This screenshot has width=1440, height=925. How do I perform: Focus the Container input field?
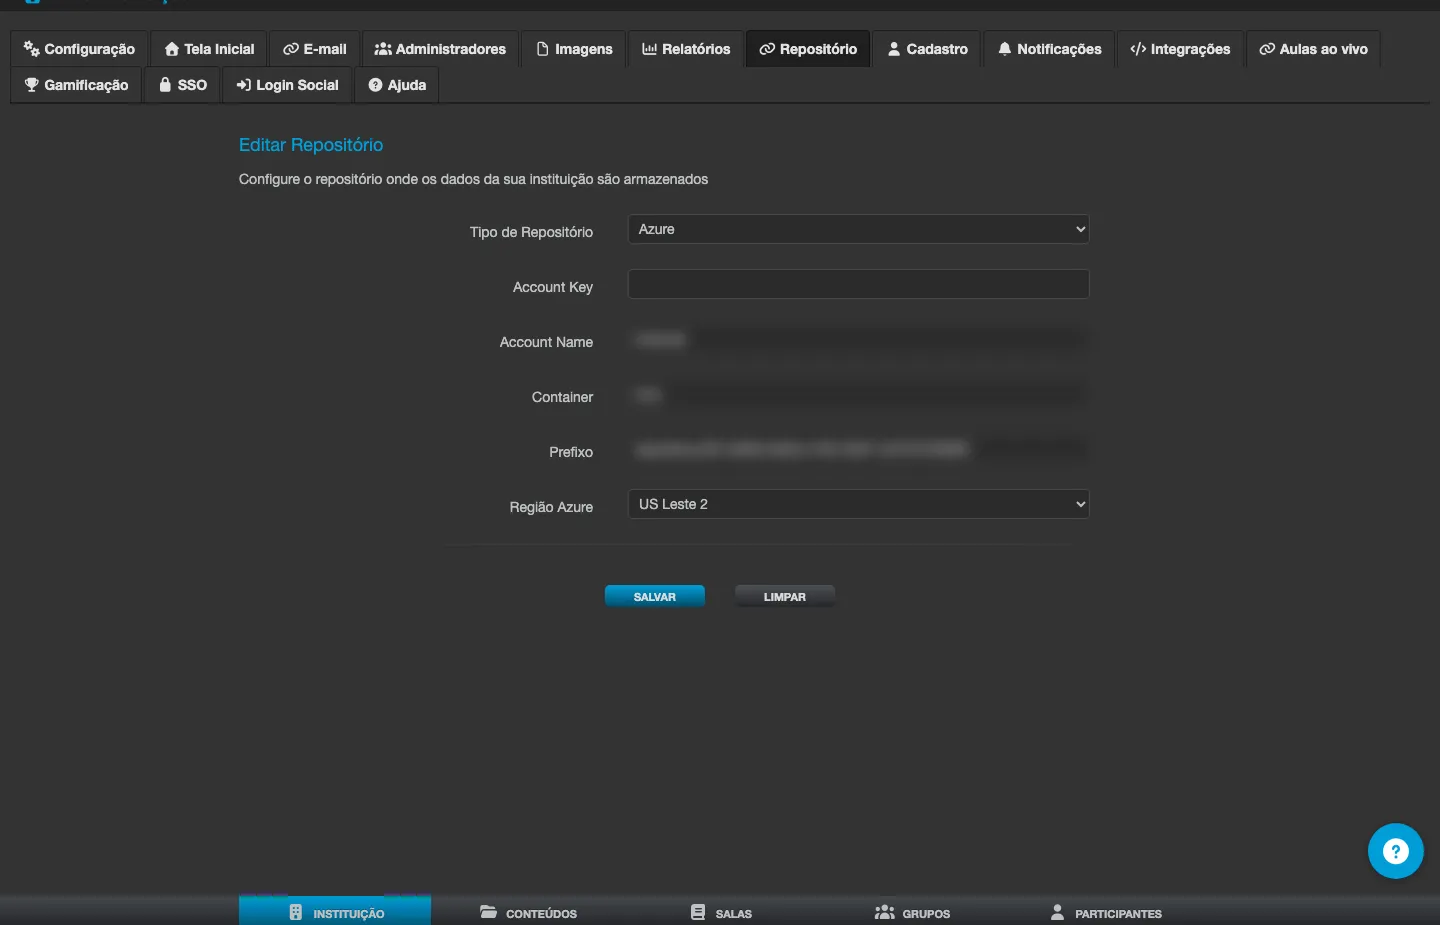(x=858, y=395)
